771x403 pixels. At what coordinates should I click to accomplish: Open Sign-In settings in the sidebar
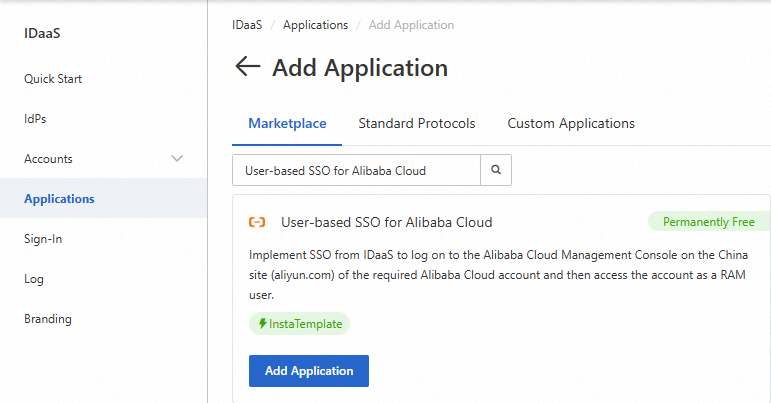(x=43, y=239)
